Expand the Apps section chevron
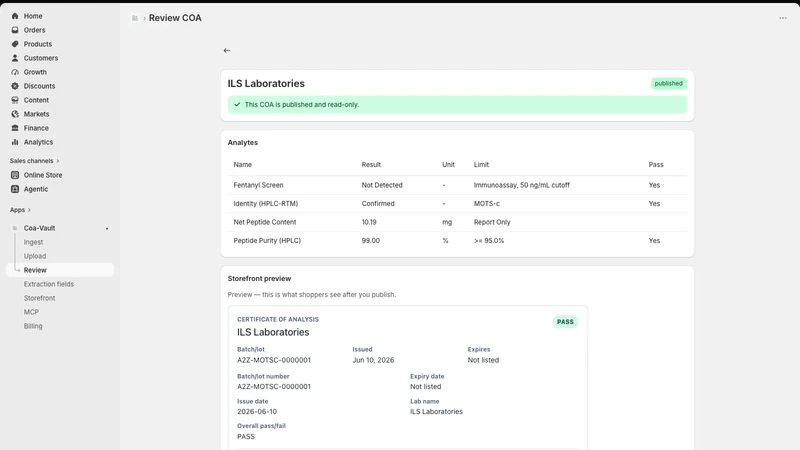 (x=29, y=210)
